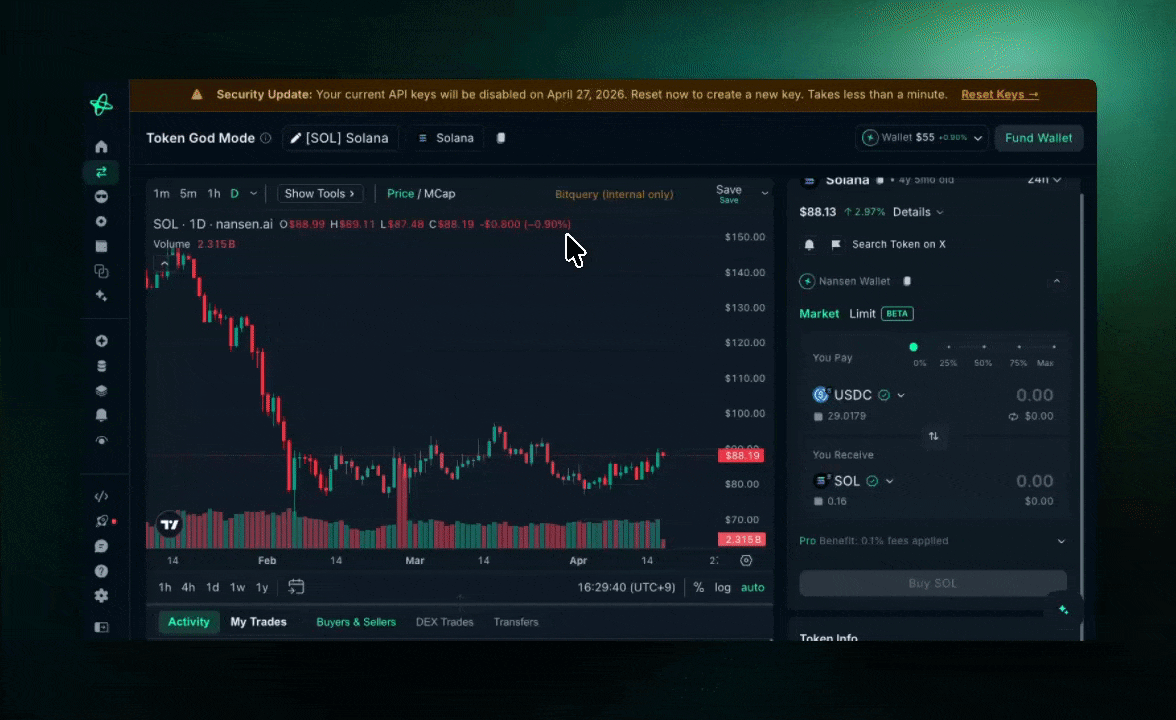The height and width of the screenshot is (720, 1176).
Task: Open the Home page from sidebar
Action: pyautogui.click(x=101, y=146)
